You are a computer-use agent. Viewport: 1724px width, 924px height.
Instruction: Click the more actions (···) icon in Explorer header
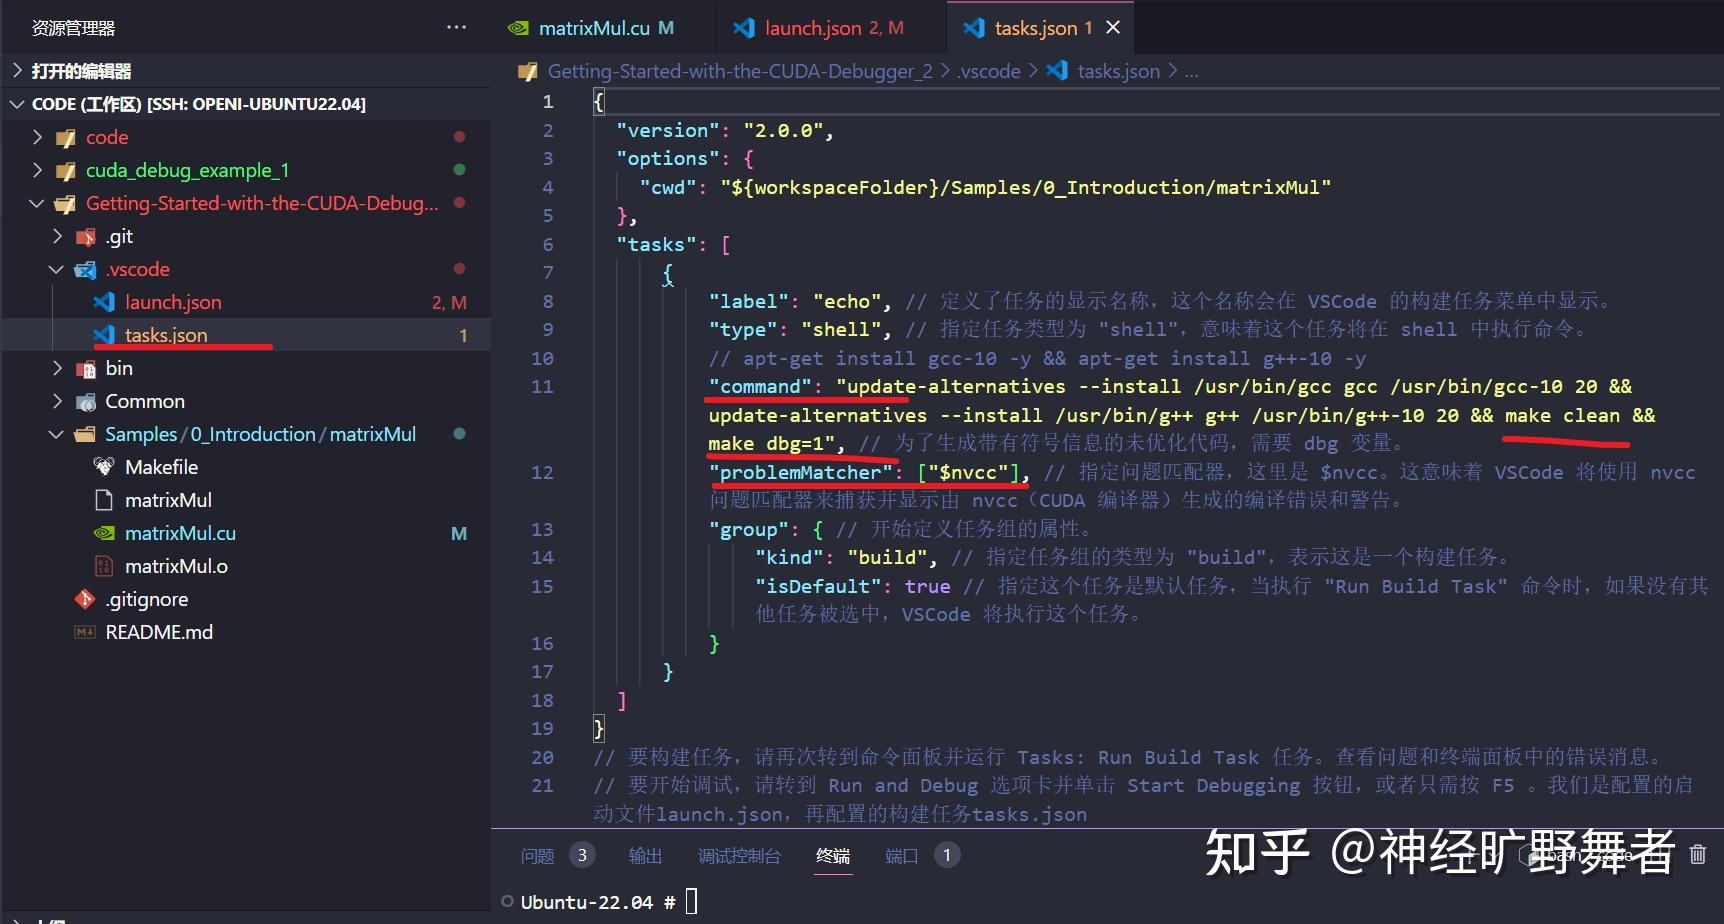[x=456, y=27]
